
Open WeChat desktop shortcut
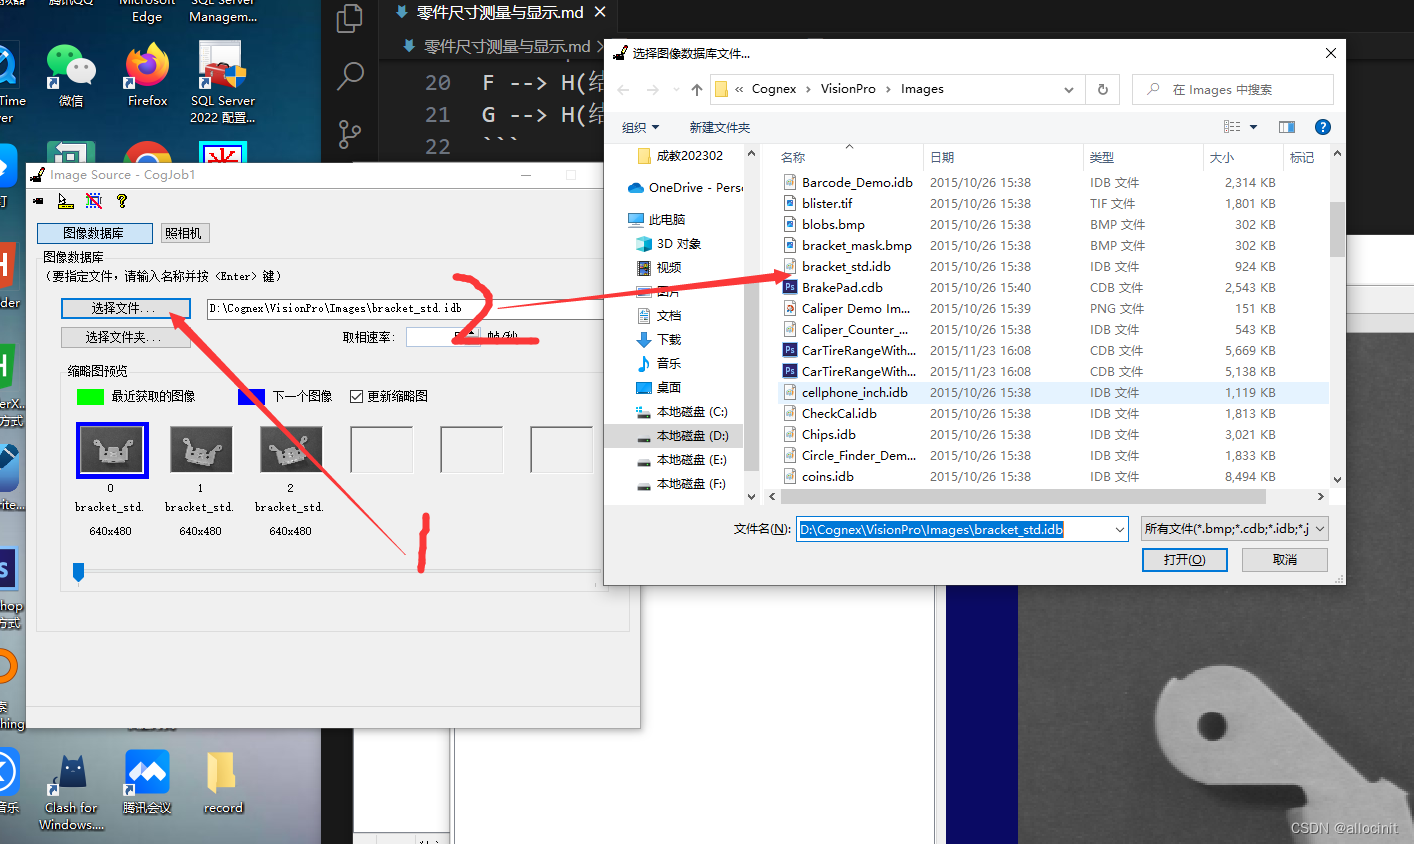pos(71,76)
